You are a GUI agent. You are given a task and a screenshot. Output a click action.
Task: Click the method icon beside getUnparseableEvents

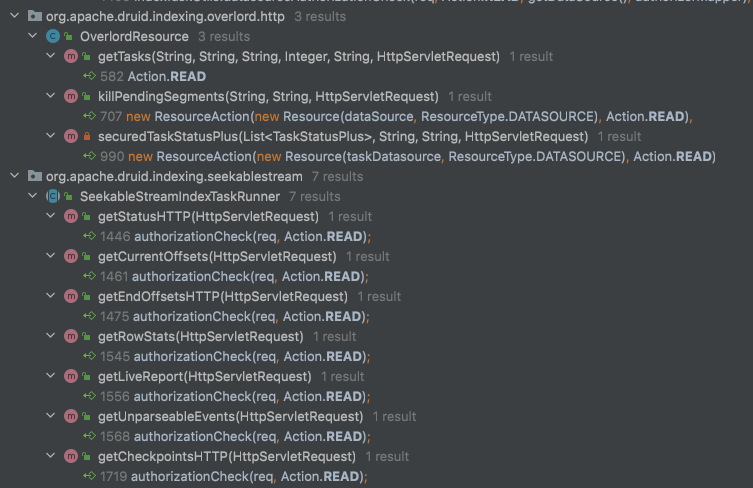click(x=71, y=416)
